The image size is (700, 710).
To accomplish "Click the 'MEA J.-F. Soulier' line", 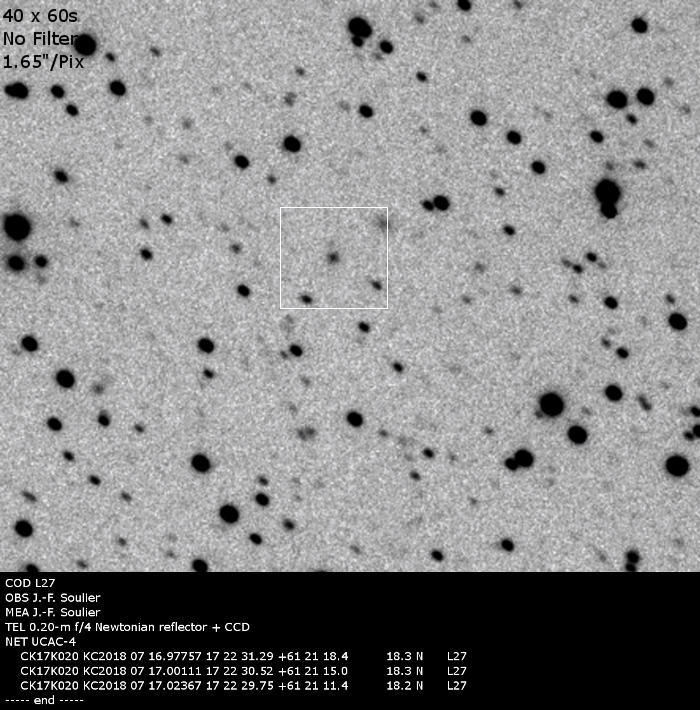I will click(53, 612).
